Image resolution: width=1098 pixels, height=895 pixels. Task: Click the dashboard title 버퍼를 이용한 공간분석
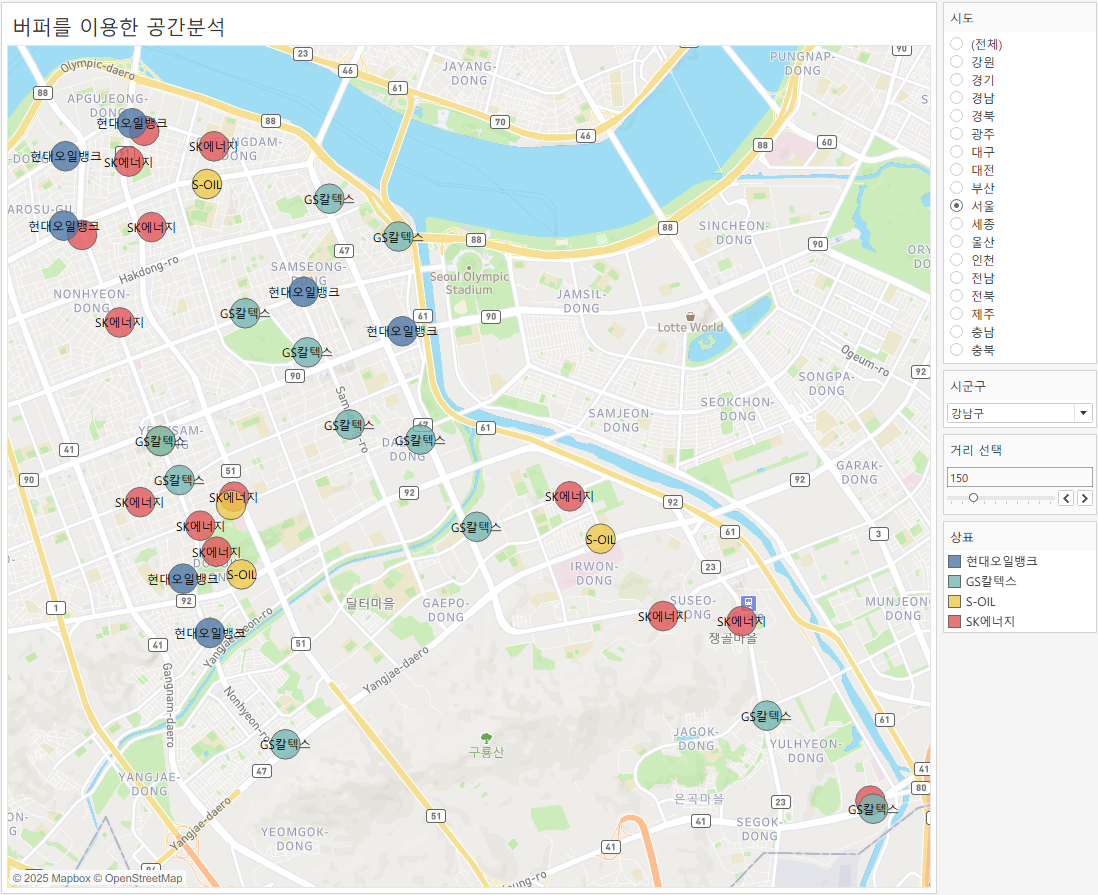point(119,27)
